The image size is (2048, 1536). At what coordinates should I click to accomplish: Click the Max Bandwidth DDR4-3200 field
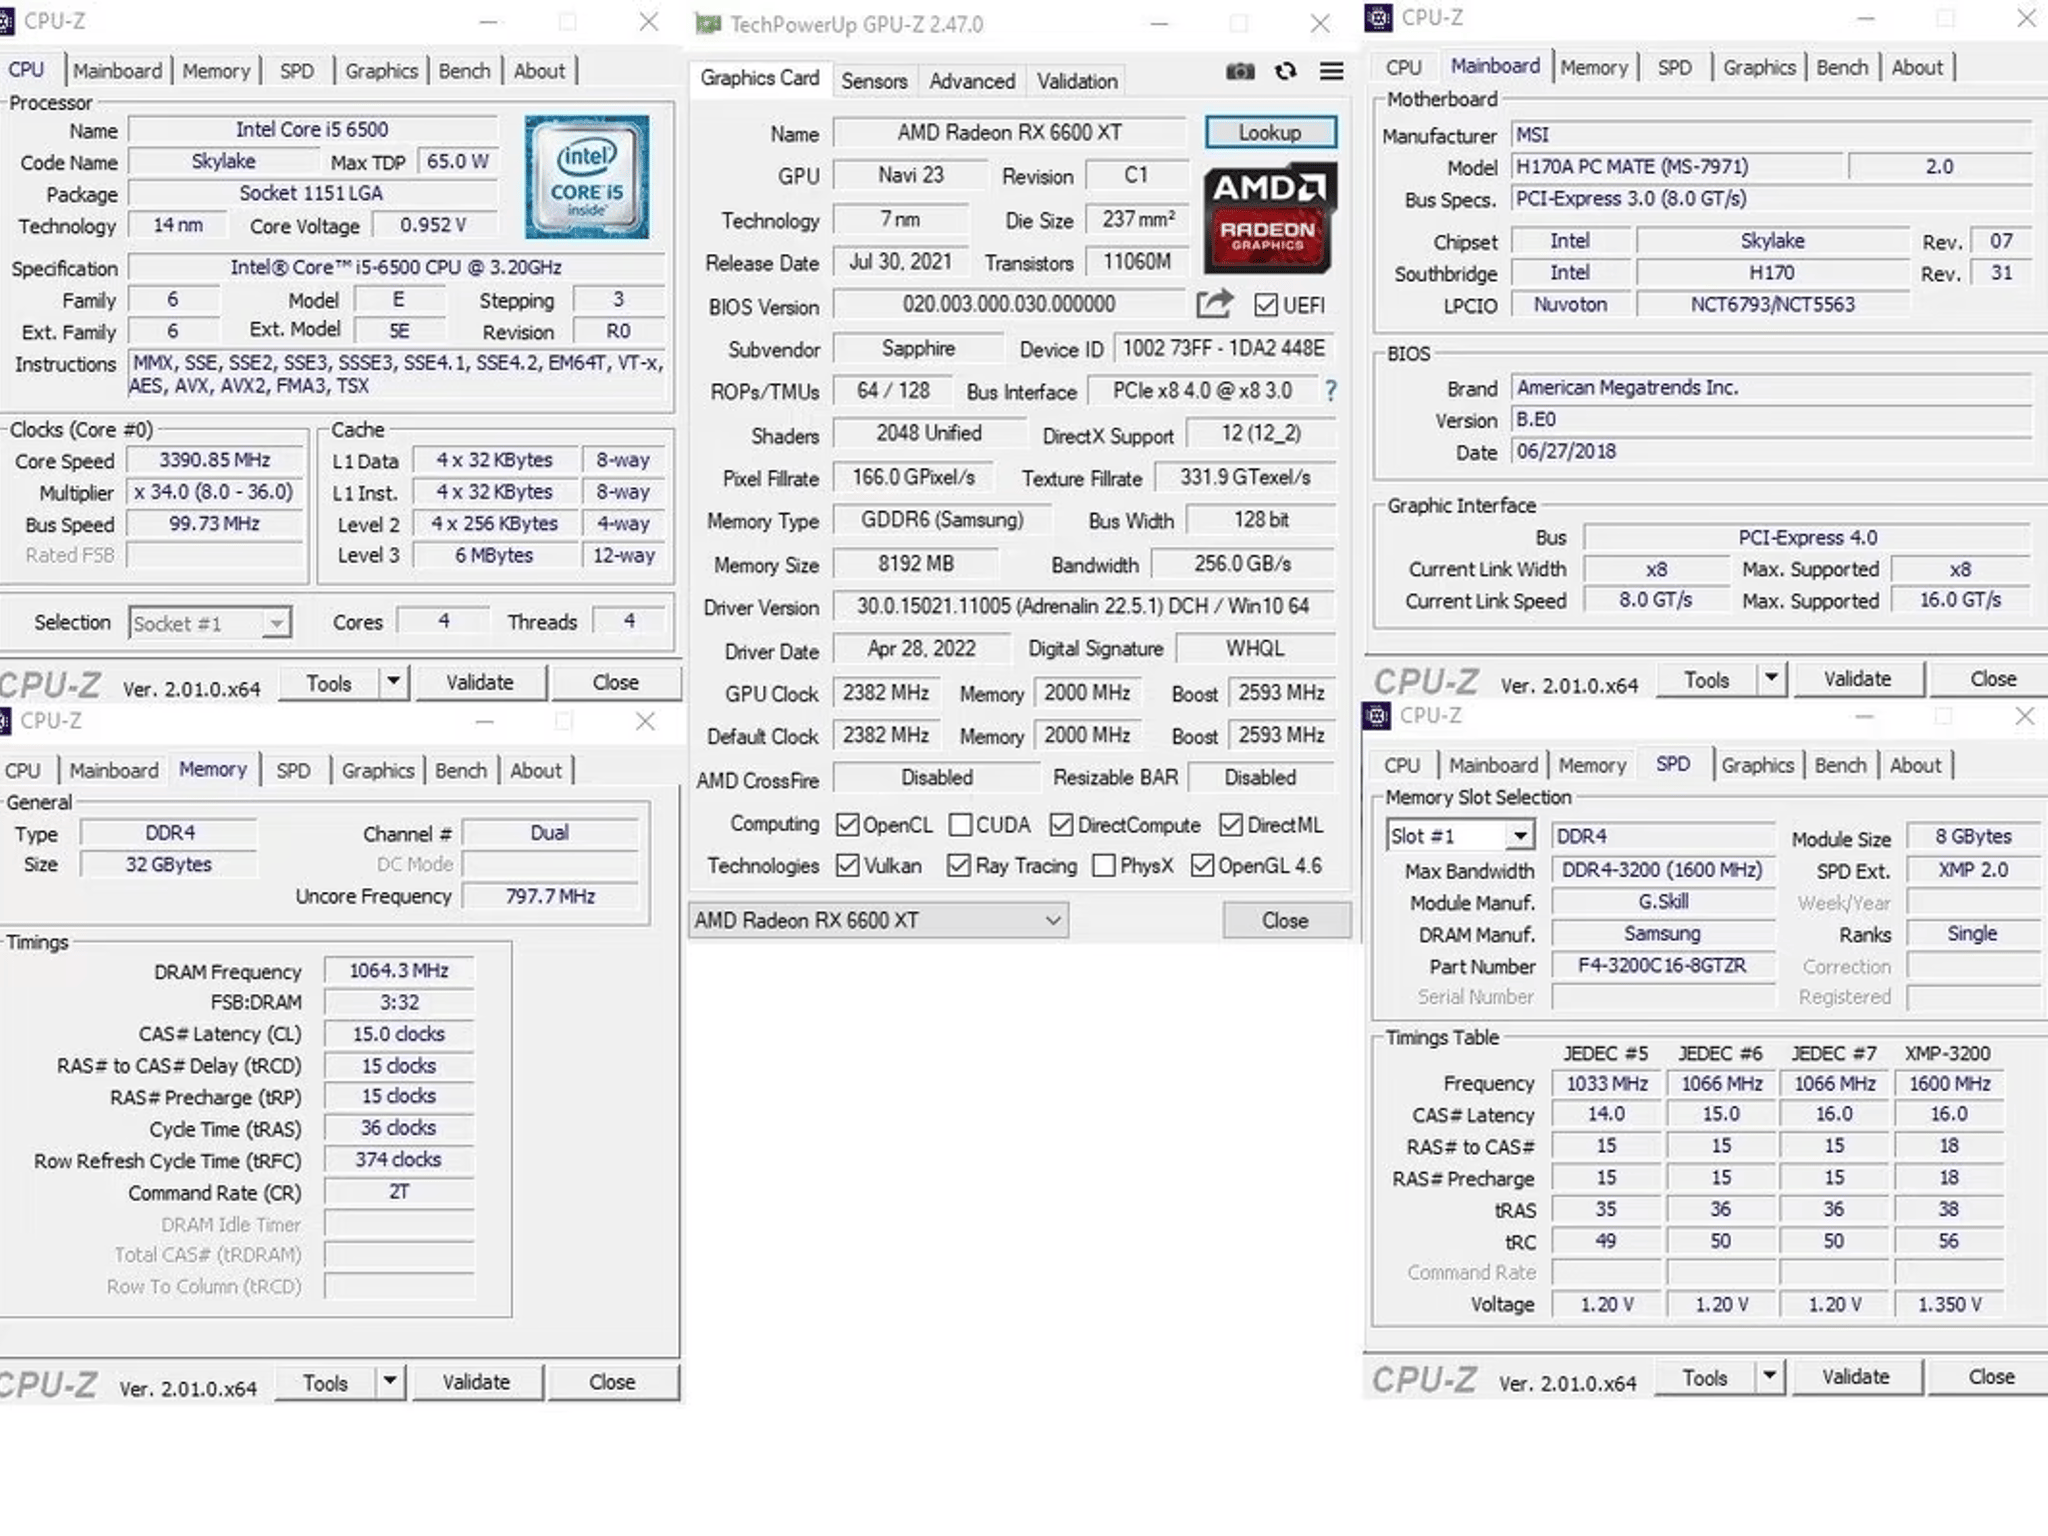coord(1662,869)
